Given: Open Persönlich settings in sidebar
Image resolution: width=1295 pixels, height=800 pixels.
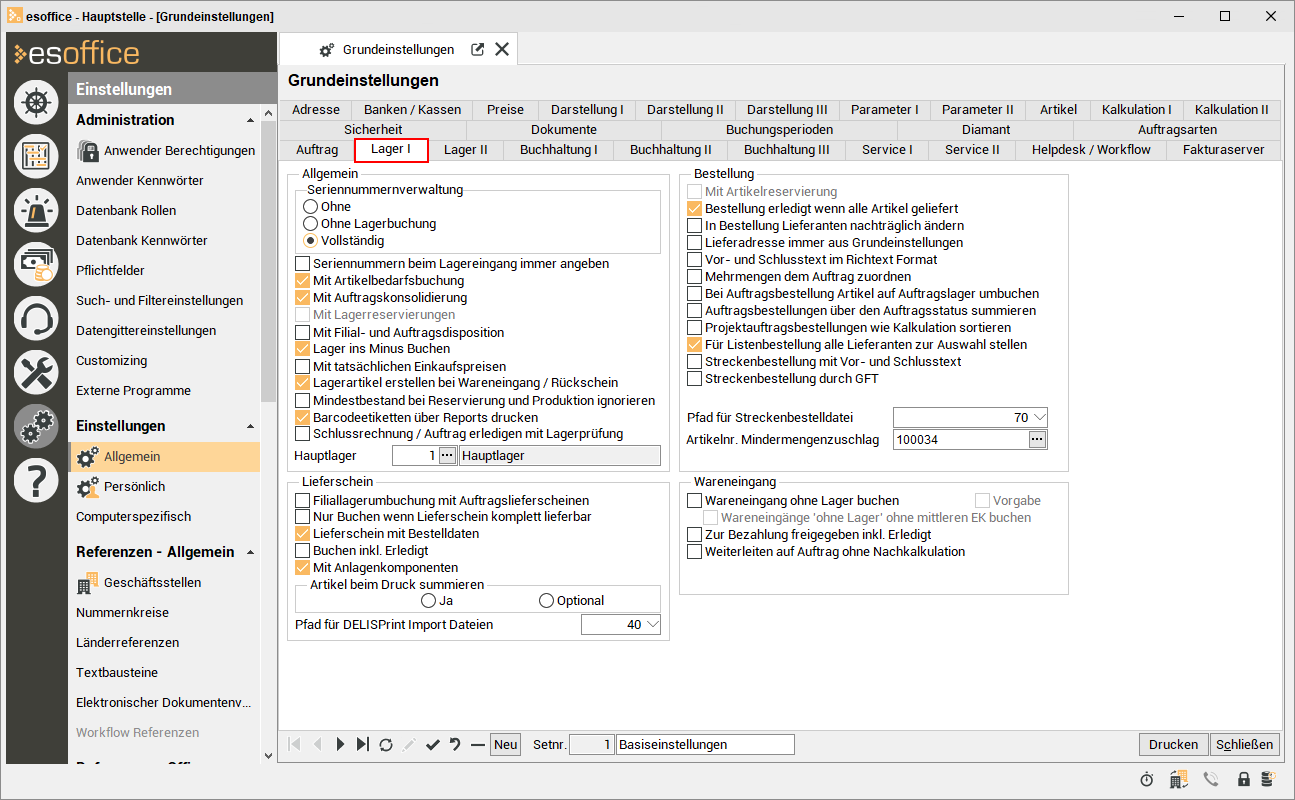Looking at the screenshot, I should click(x=120, y=487).
